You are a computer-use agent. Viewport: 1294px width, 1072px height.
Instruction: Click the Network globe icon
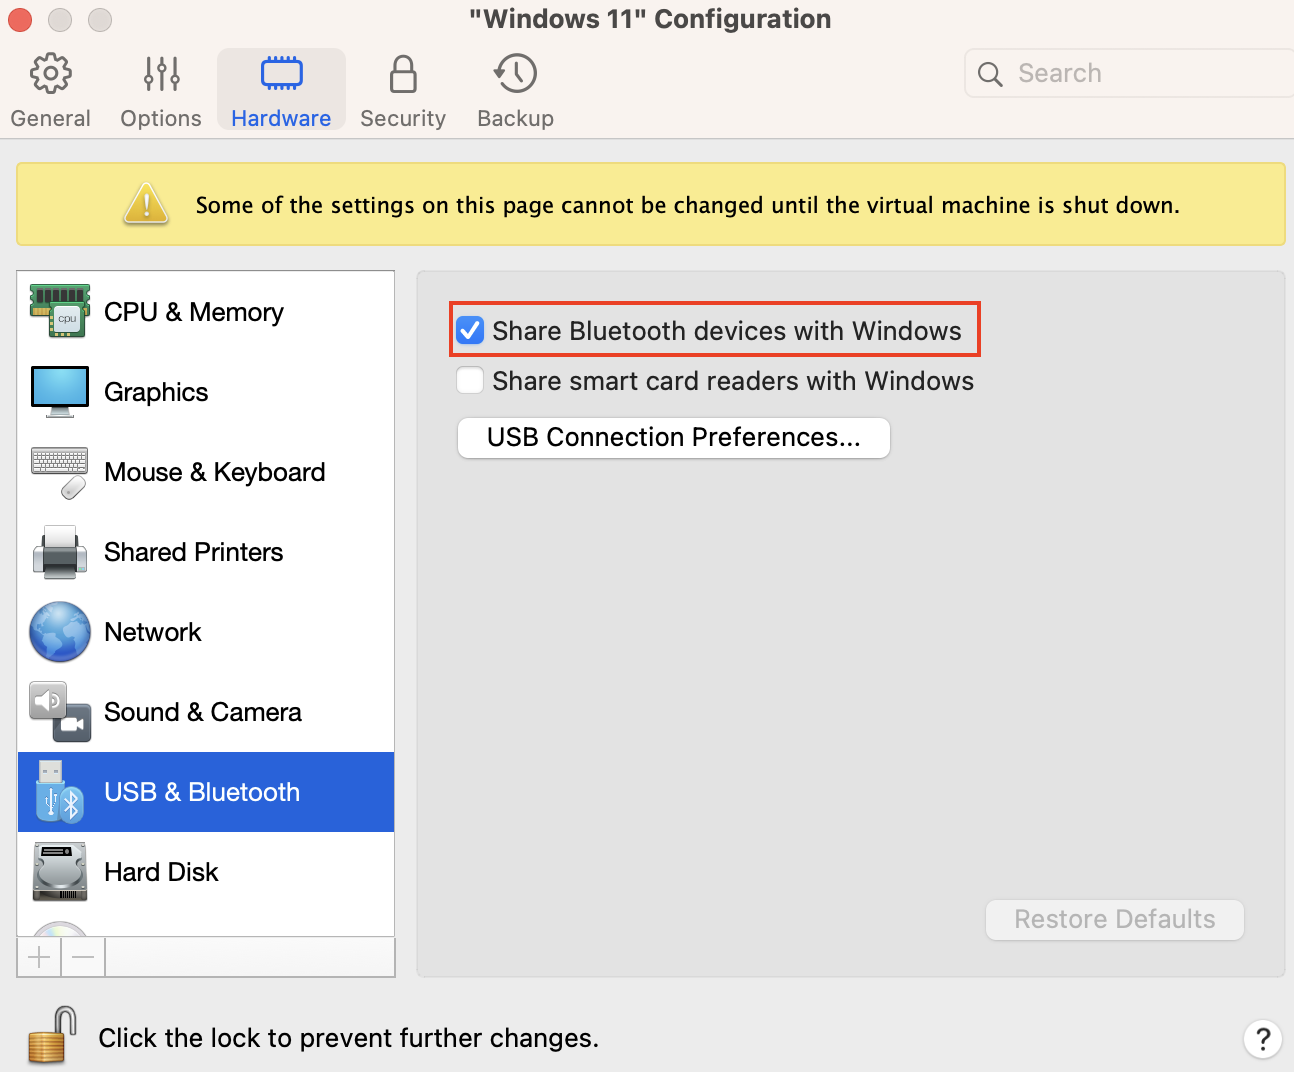pyautogui.click(x=60, y=632)
